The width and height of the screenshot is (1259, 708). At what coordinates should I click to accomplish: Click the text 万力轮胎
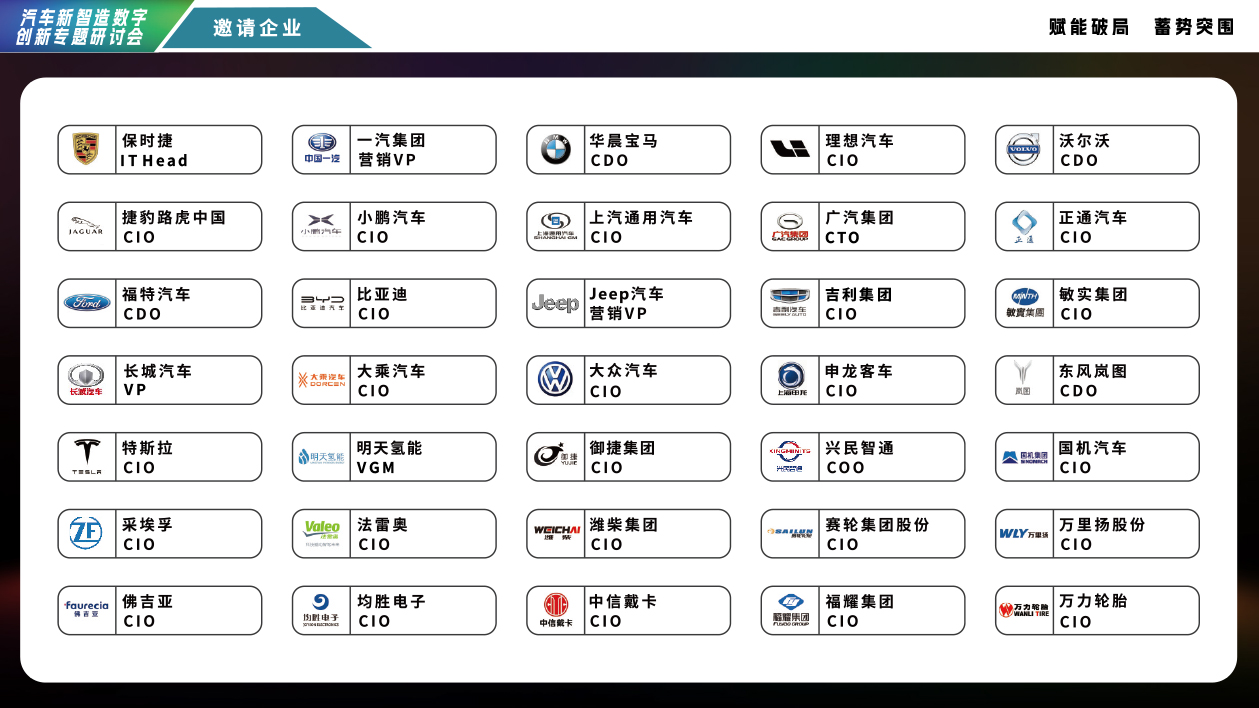point(1093,601)
